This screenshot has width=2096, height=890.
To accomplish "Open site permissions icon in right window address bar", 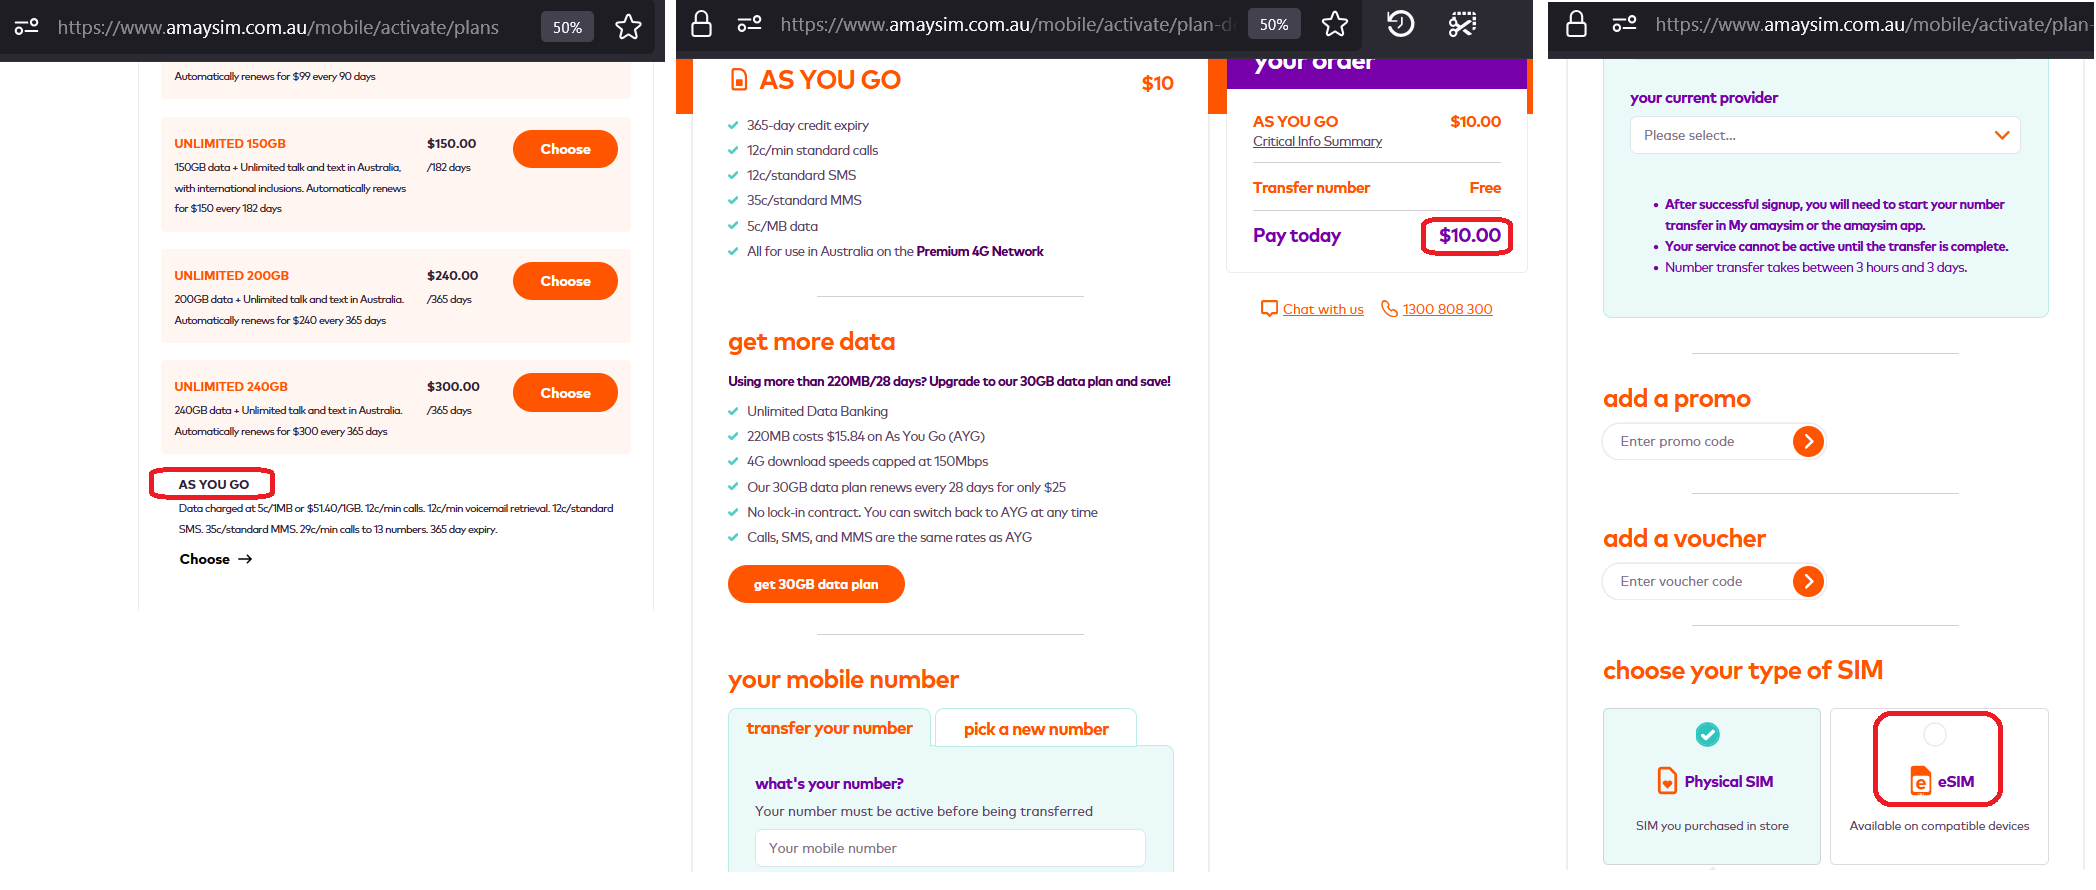I will [1624, 24].
